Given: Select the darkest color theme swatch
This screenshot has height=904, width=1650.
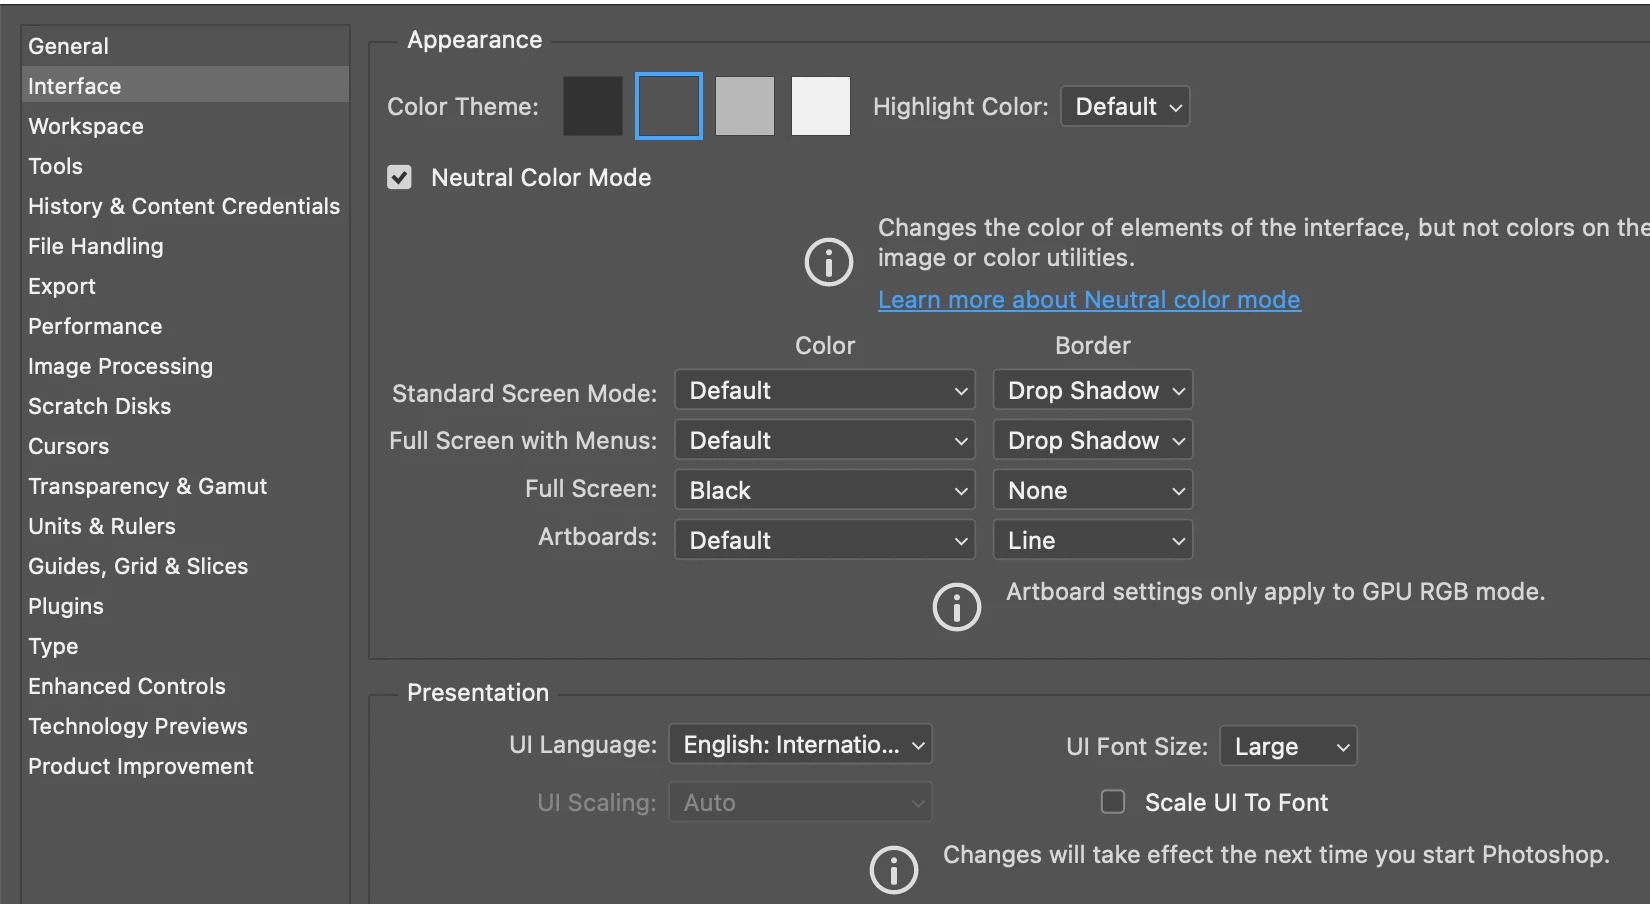Looking at the screenshot, I should (x=593, y=106).
